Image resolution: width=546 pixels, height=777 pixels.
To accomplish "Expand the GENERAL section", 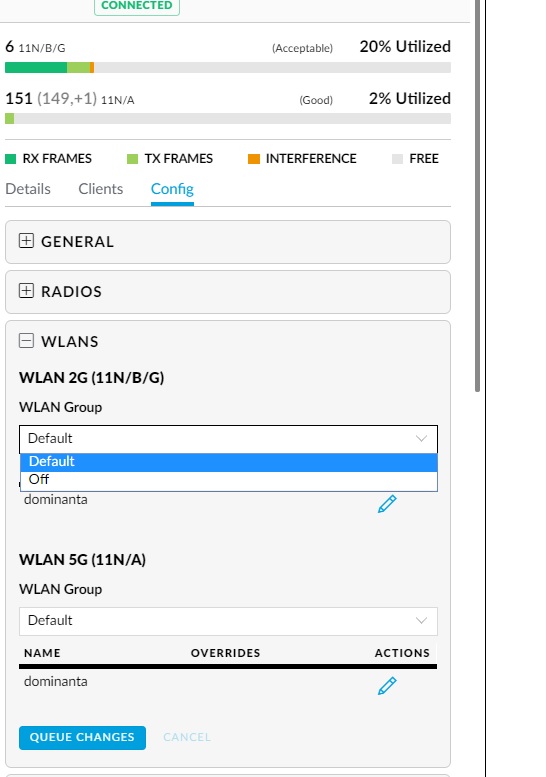I will coord(228,242).
